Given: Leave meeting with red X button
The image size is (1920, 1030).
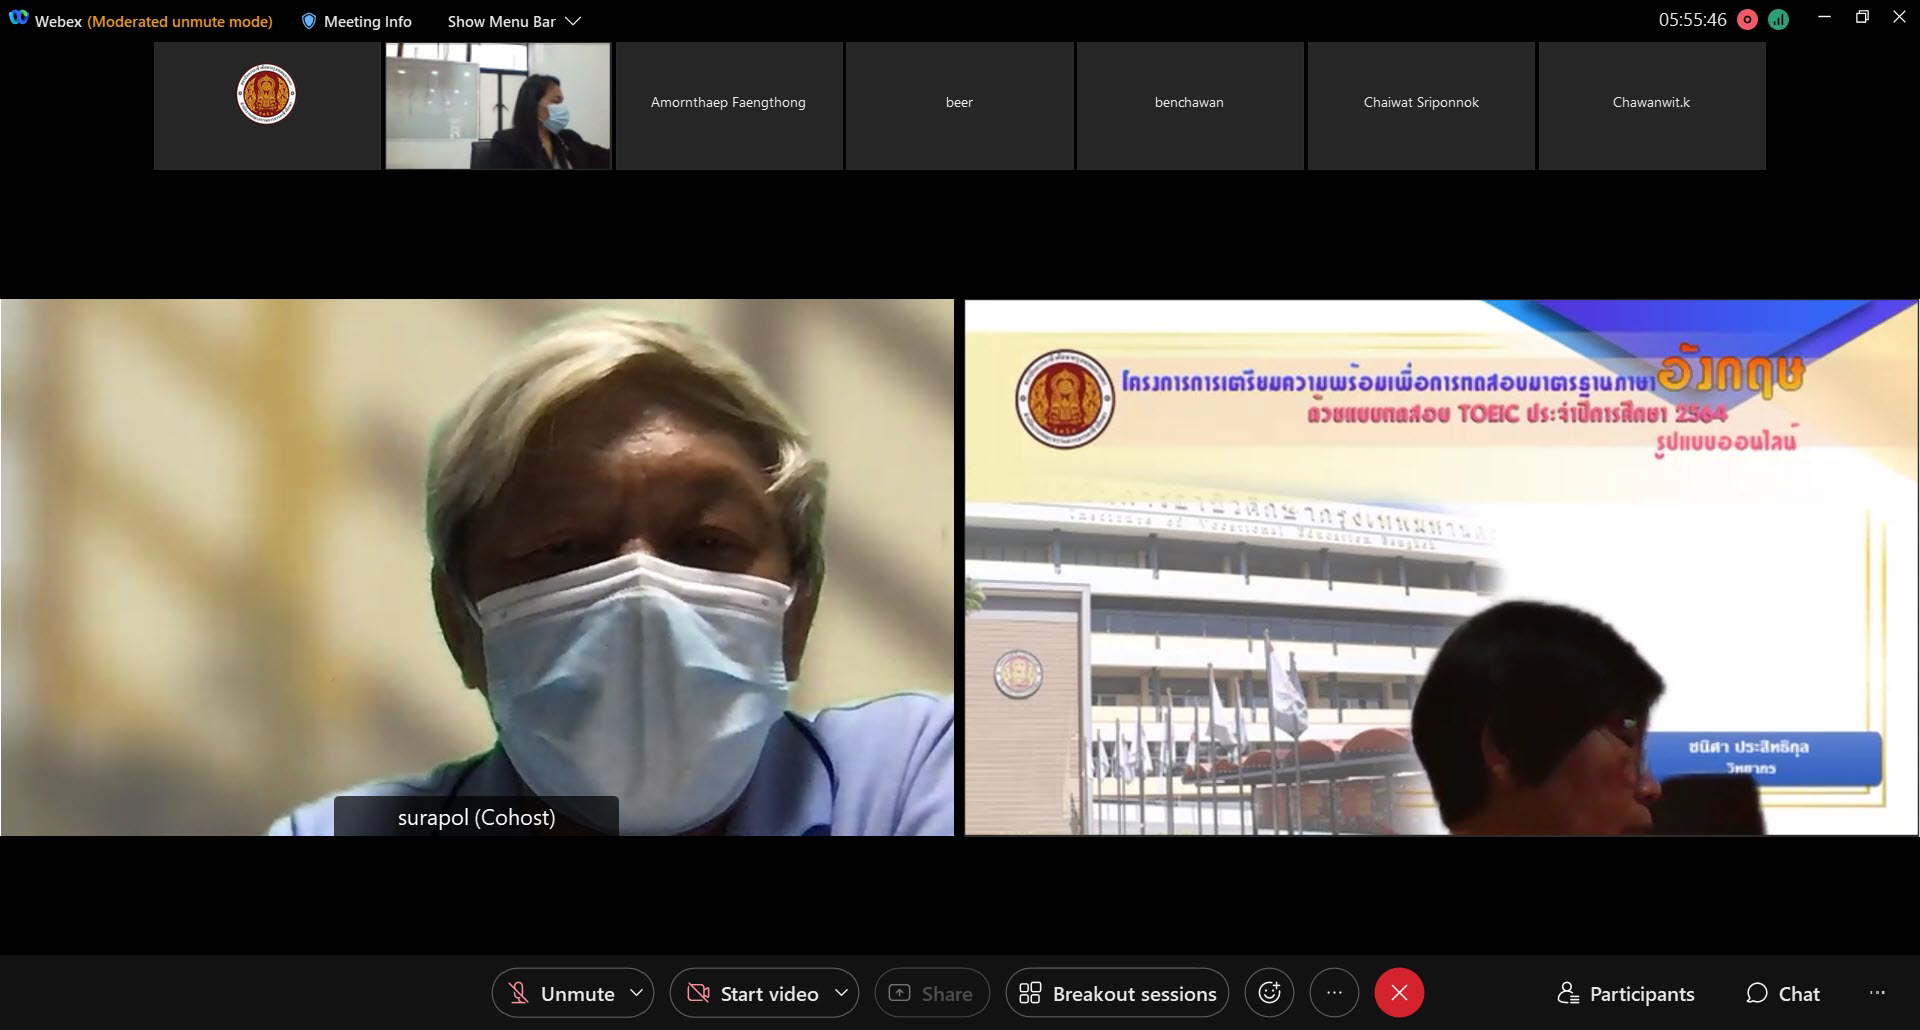Looking at the screenshot, I should (x=1399, y=993).
